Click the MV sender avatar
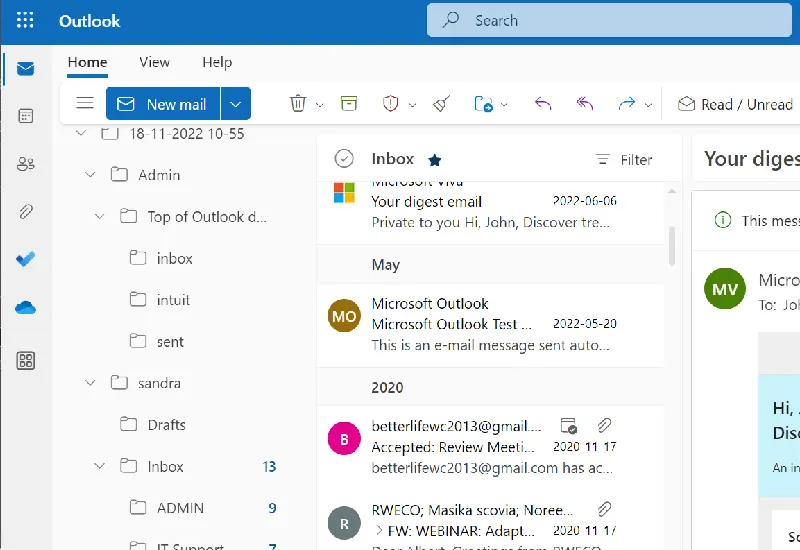The width and height of the screenshot is (800, 550). (x=724, y=289)
